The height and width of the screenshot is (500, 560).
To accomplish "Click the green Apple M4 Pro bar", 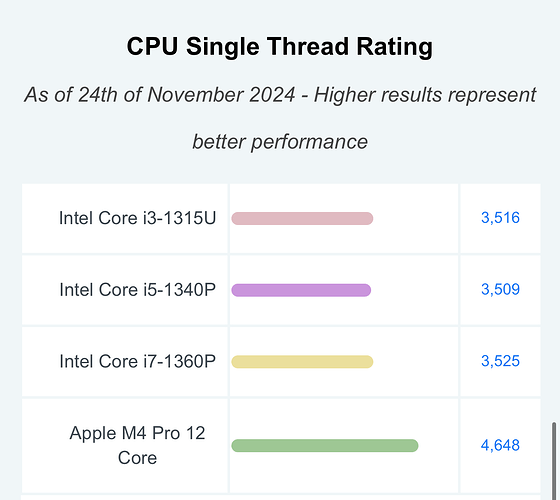I will pos(325,445).
